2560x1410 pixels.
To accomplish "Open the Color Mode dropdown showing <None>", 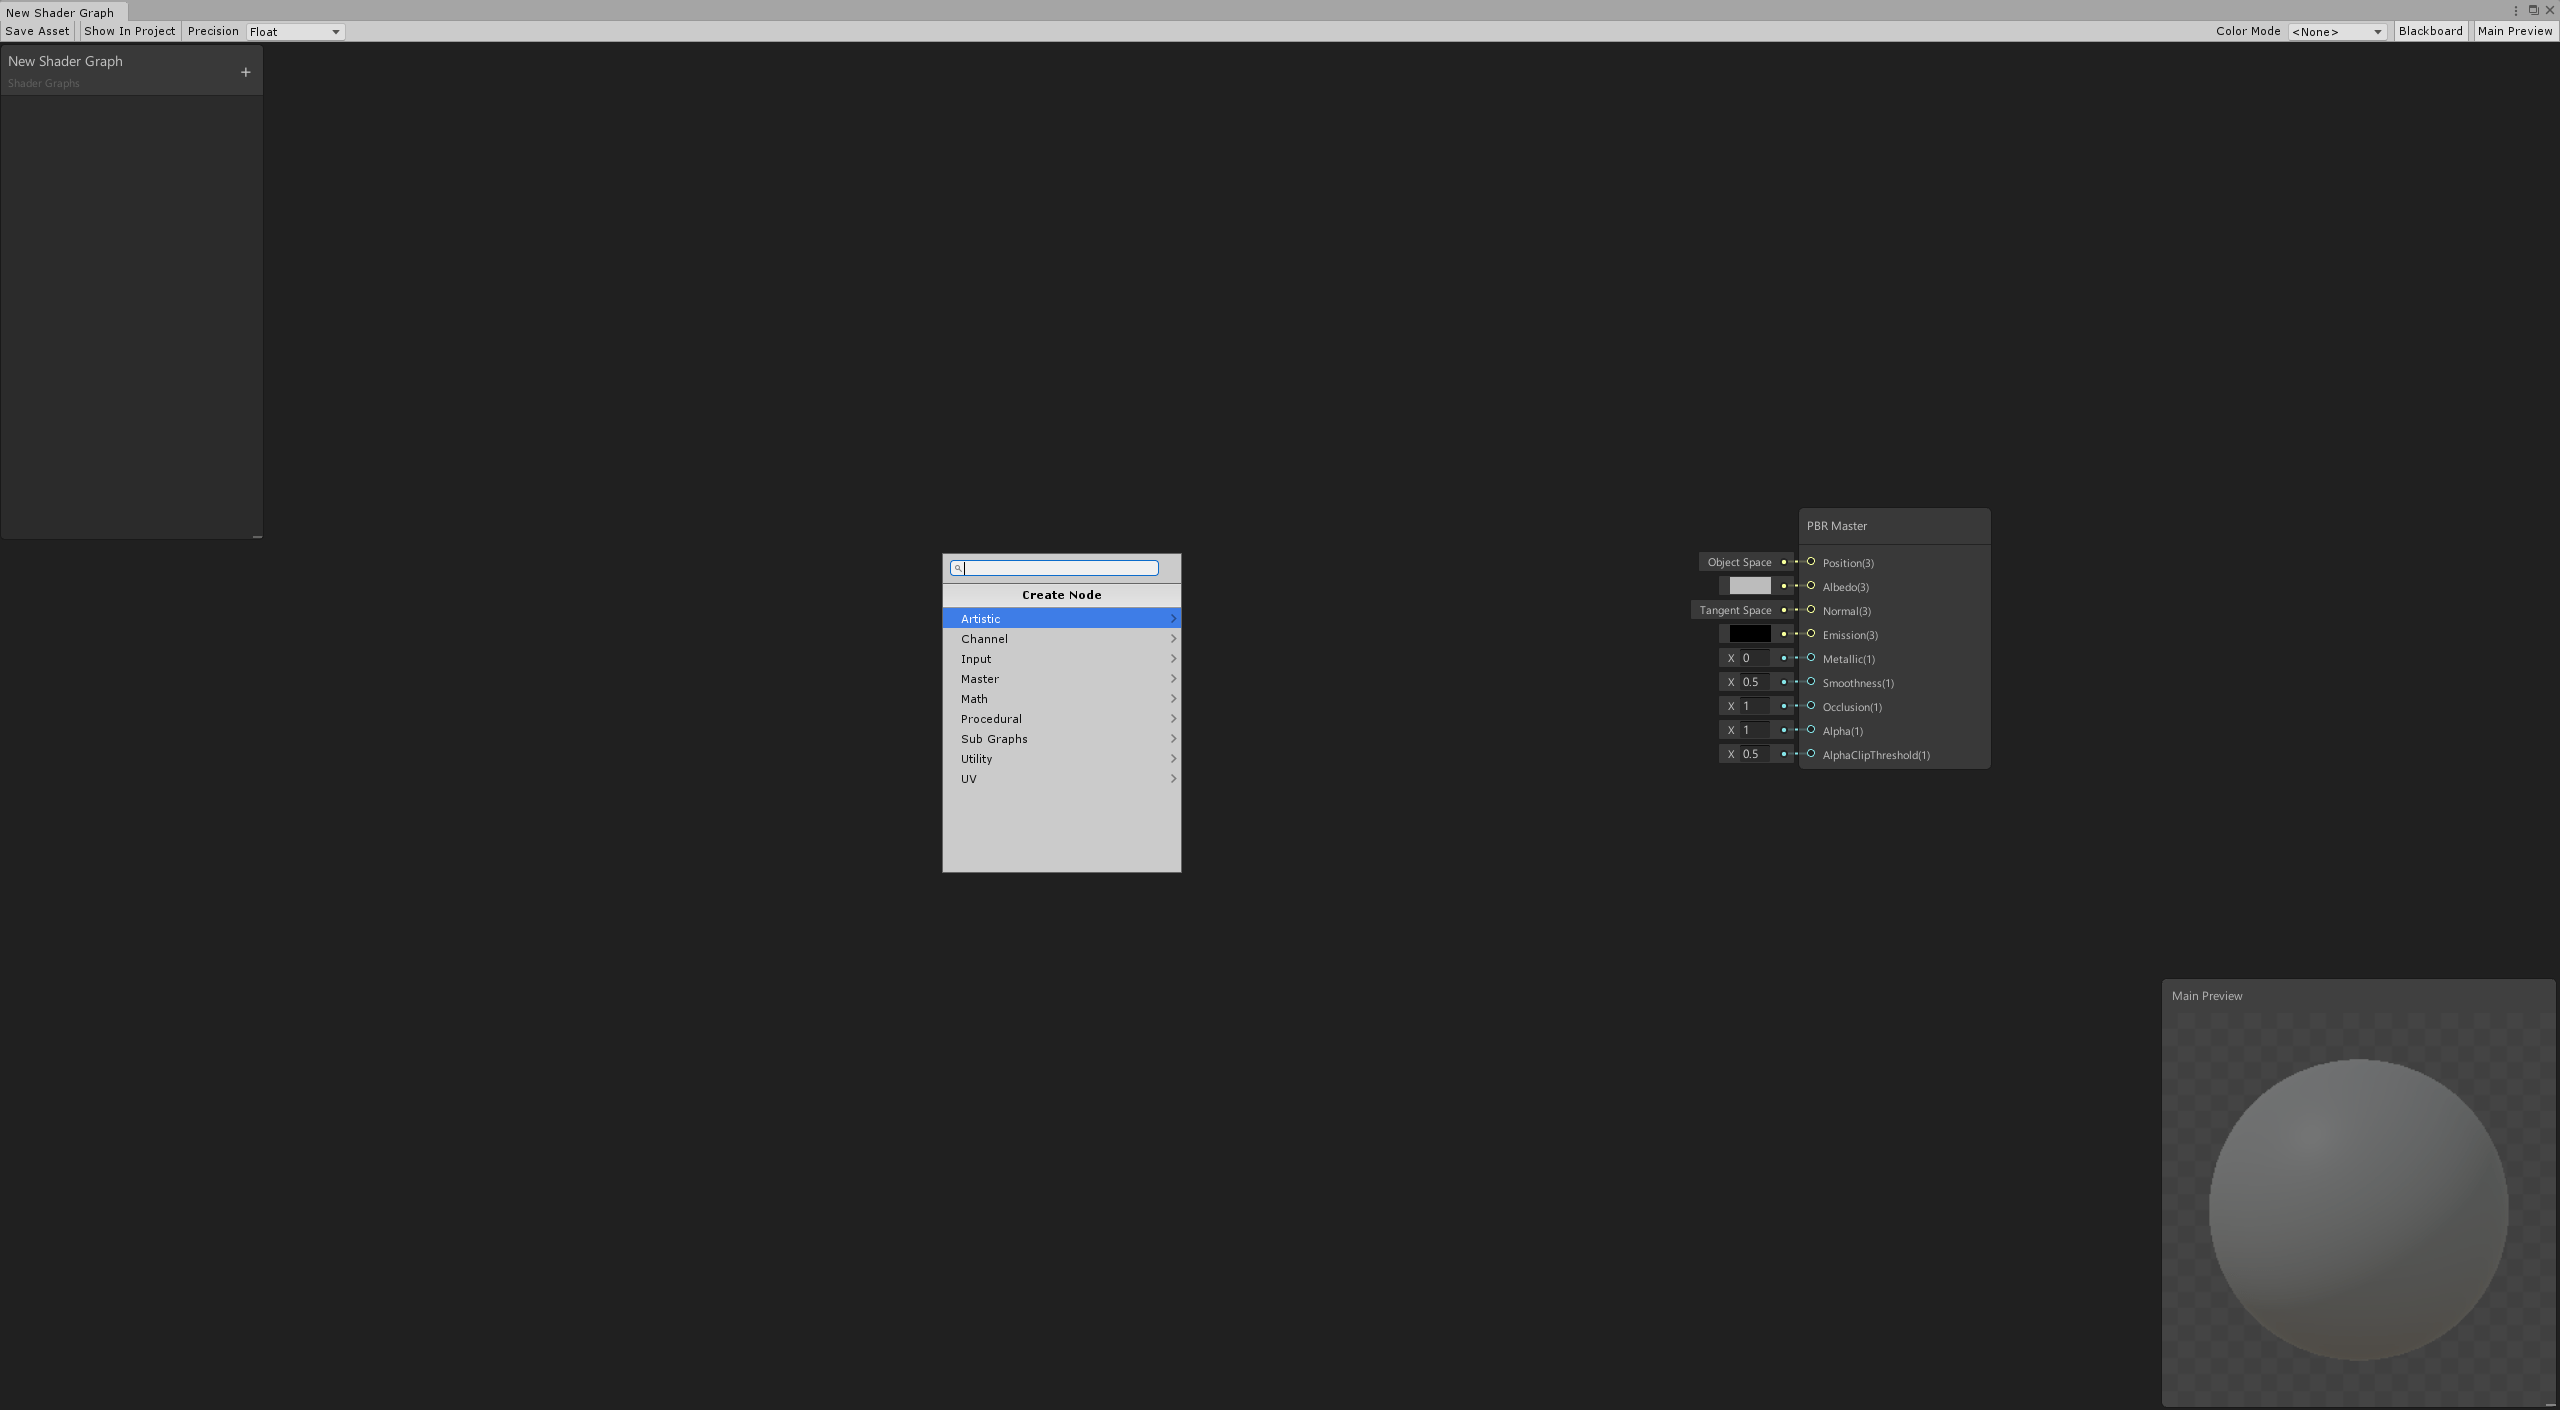I will (2336, 31).
